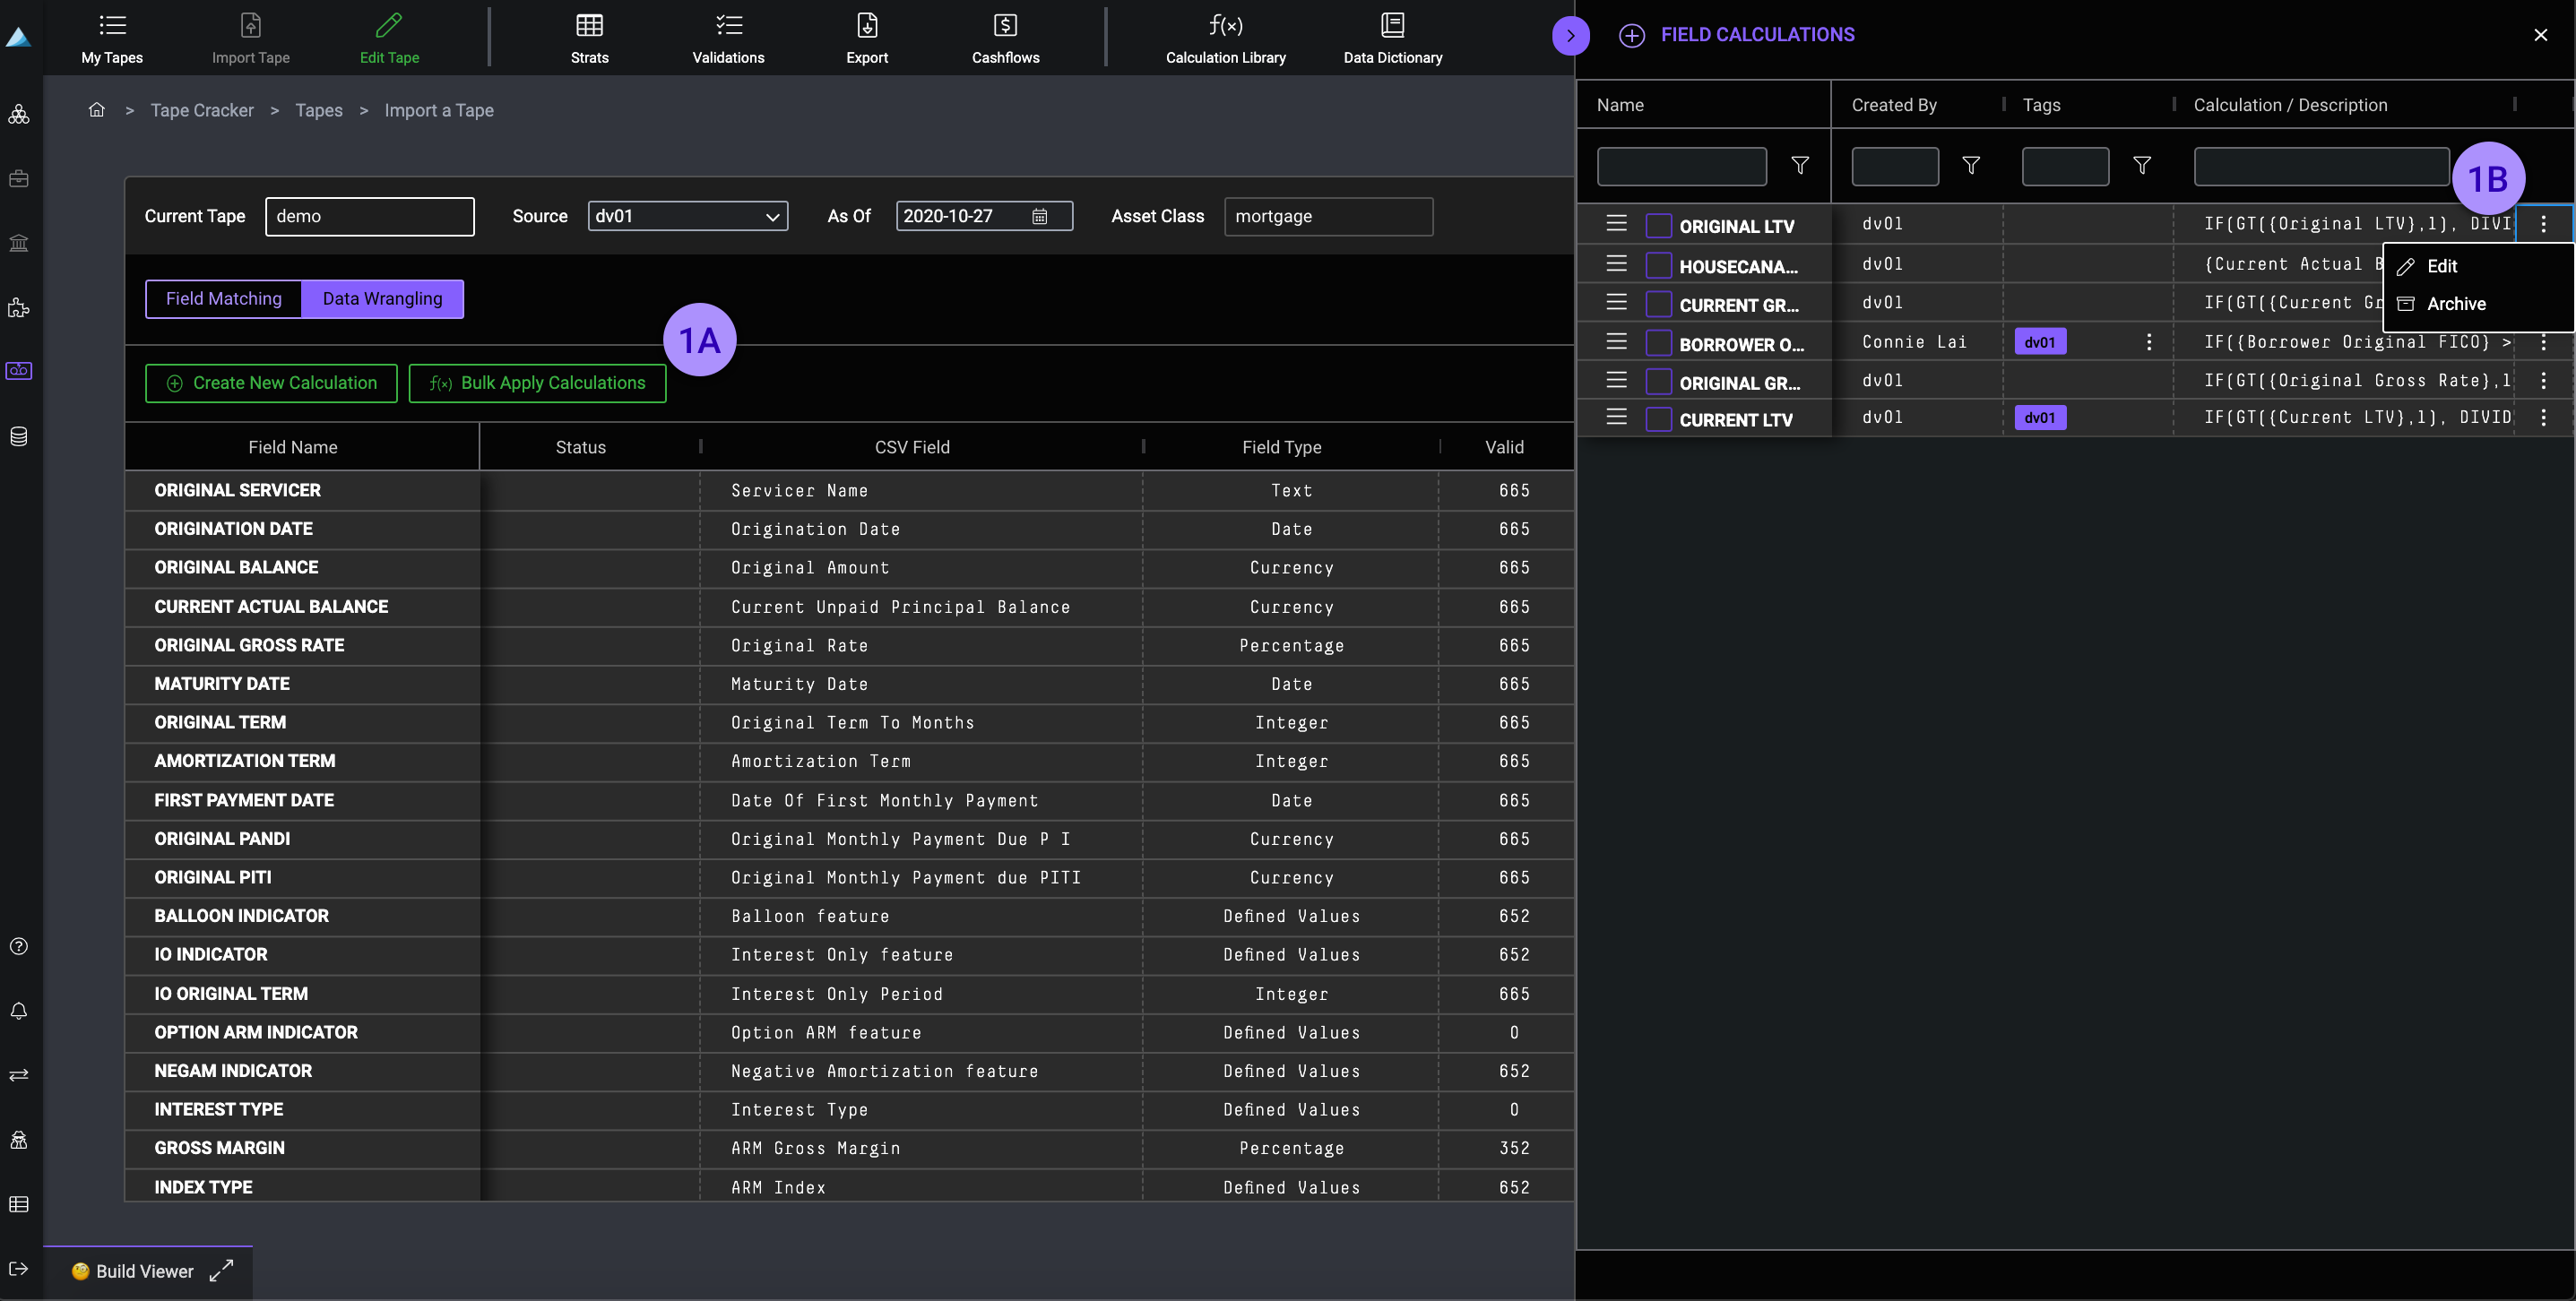Tick the BORROWER O... row checkbox

click(1658, 344)
